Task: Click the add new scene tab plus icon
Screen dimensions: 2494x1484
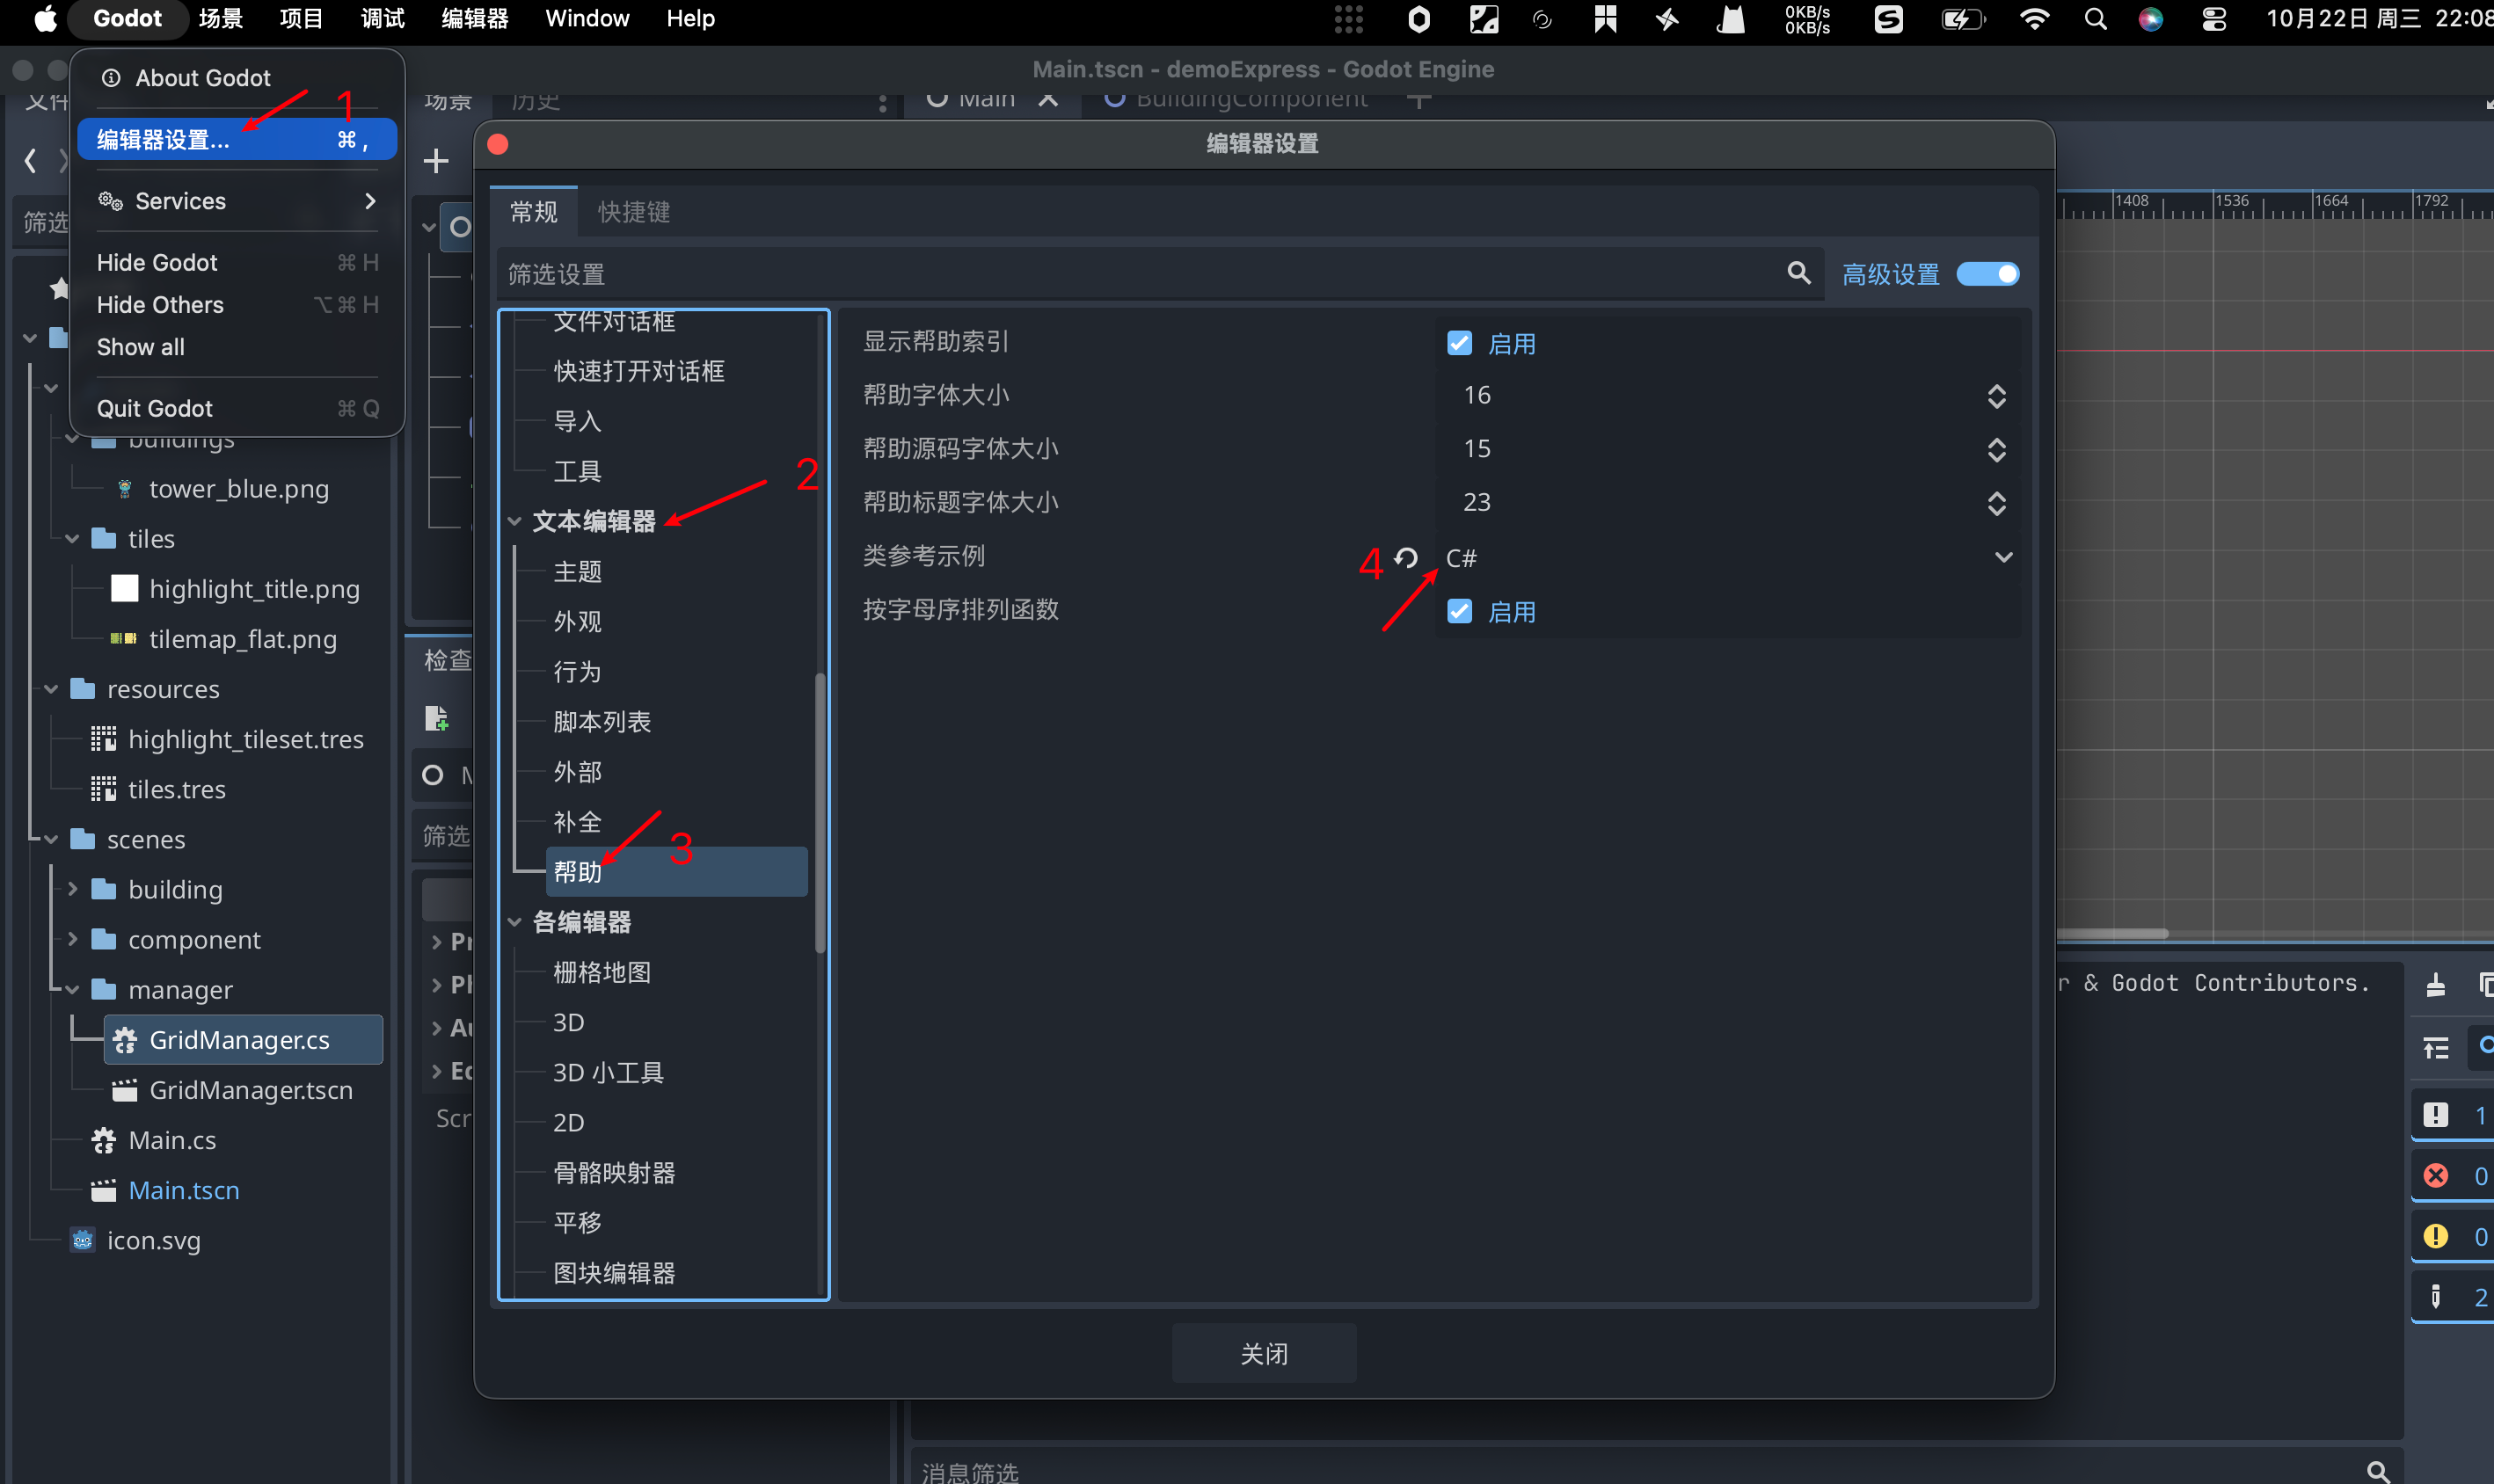Action: click(1419, 99)
